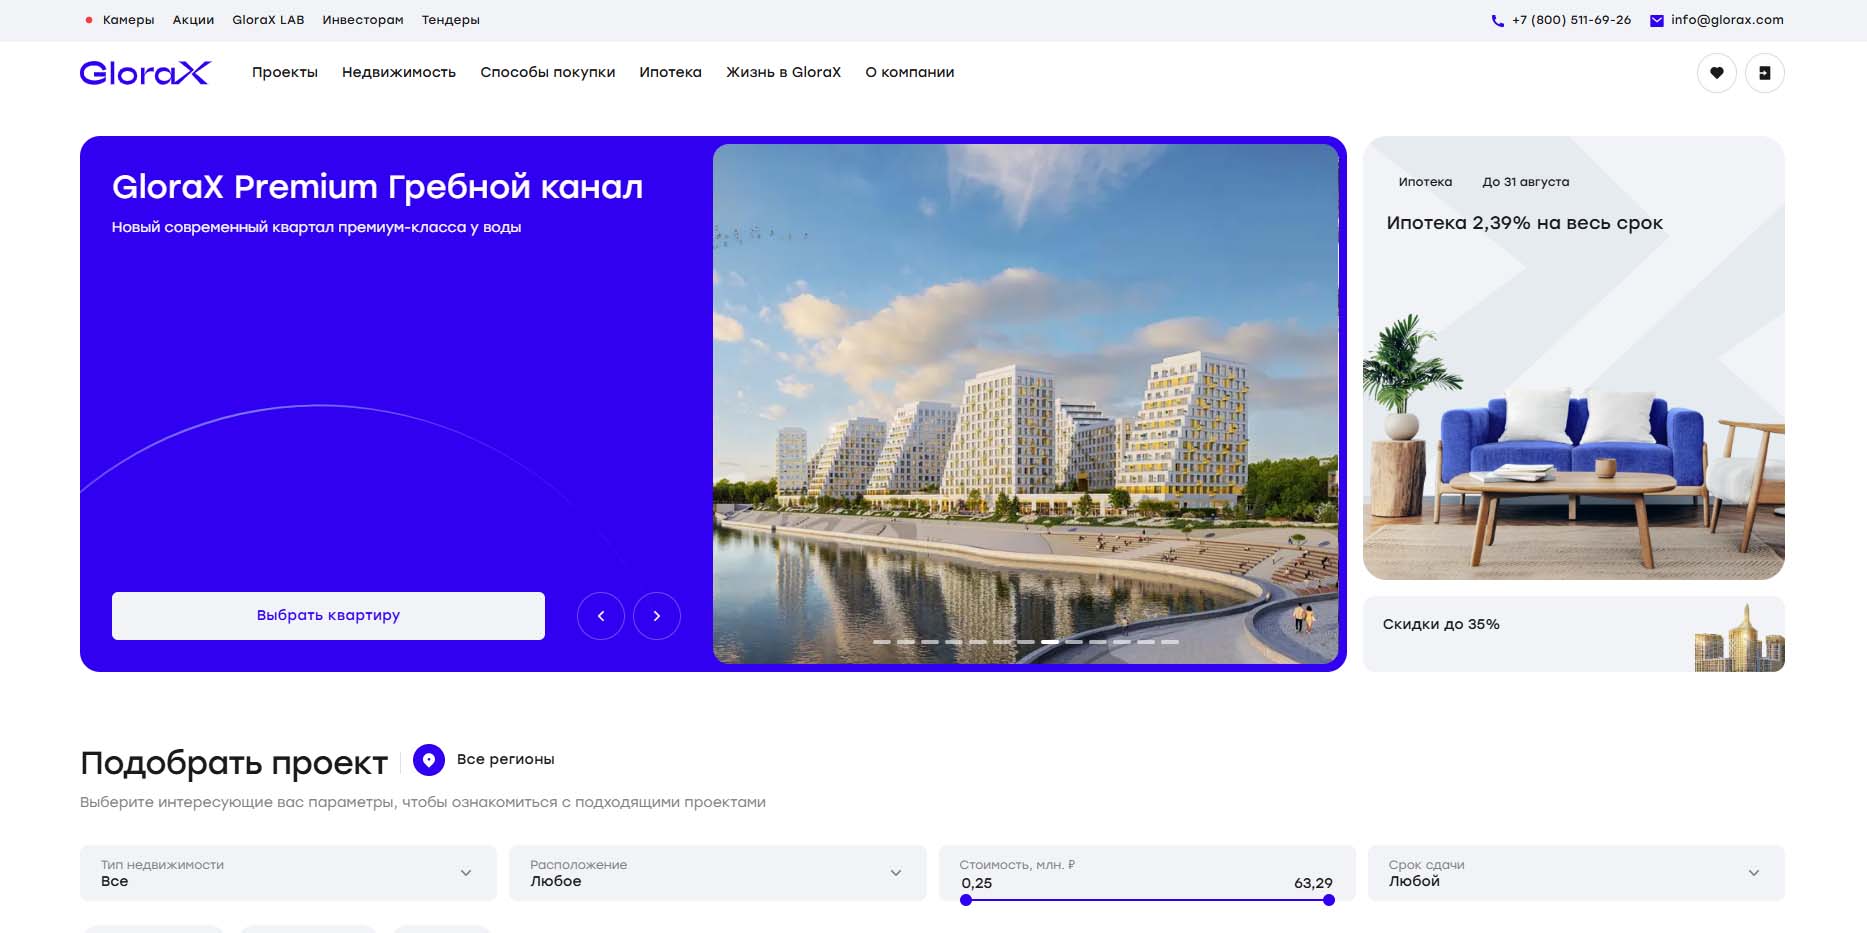Click the login door icon
1867x933 pixels.
coord(1764,73)
